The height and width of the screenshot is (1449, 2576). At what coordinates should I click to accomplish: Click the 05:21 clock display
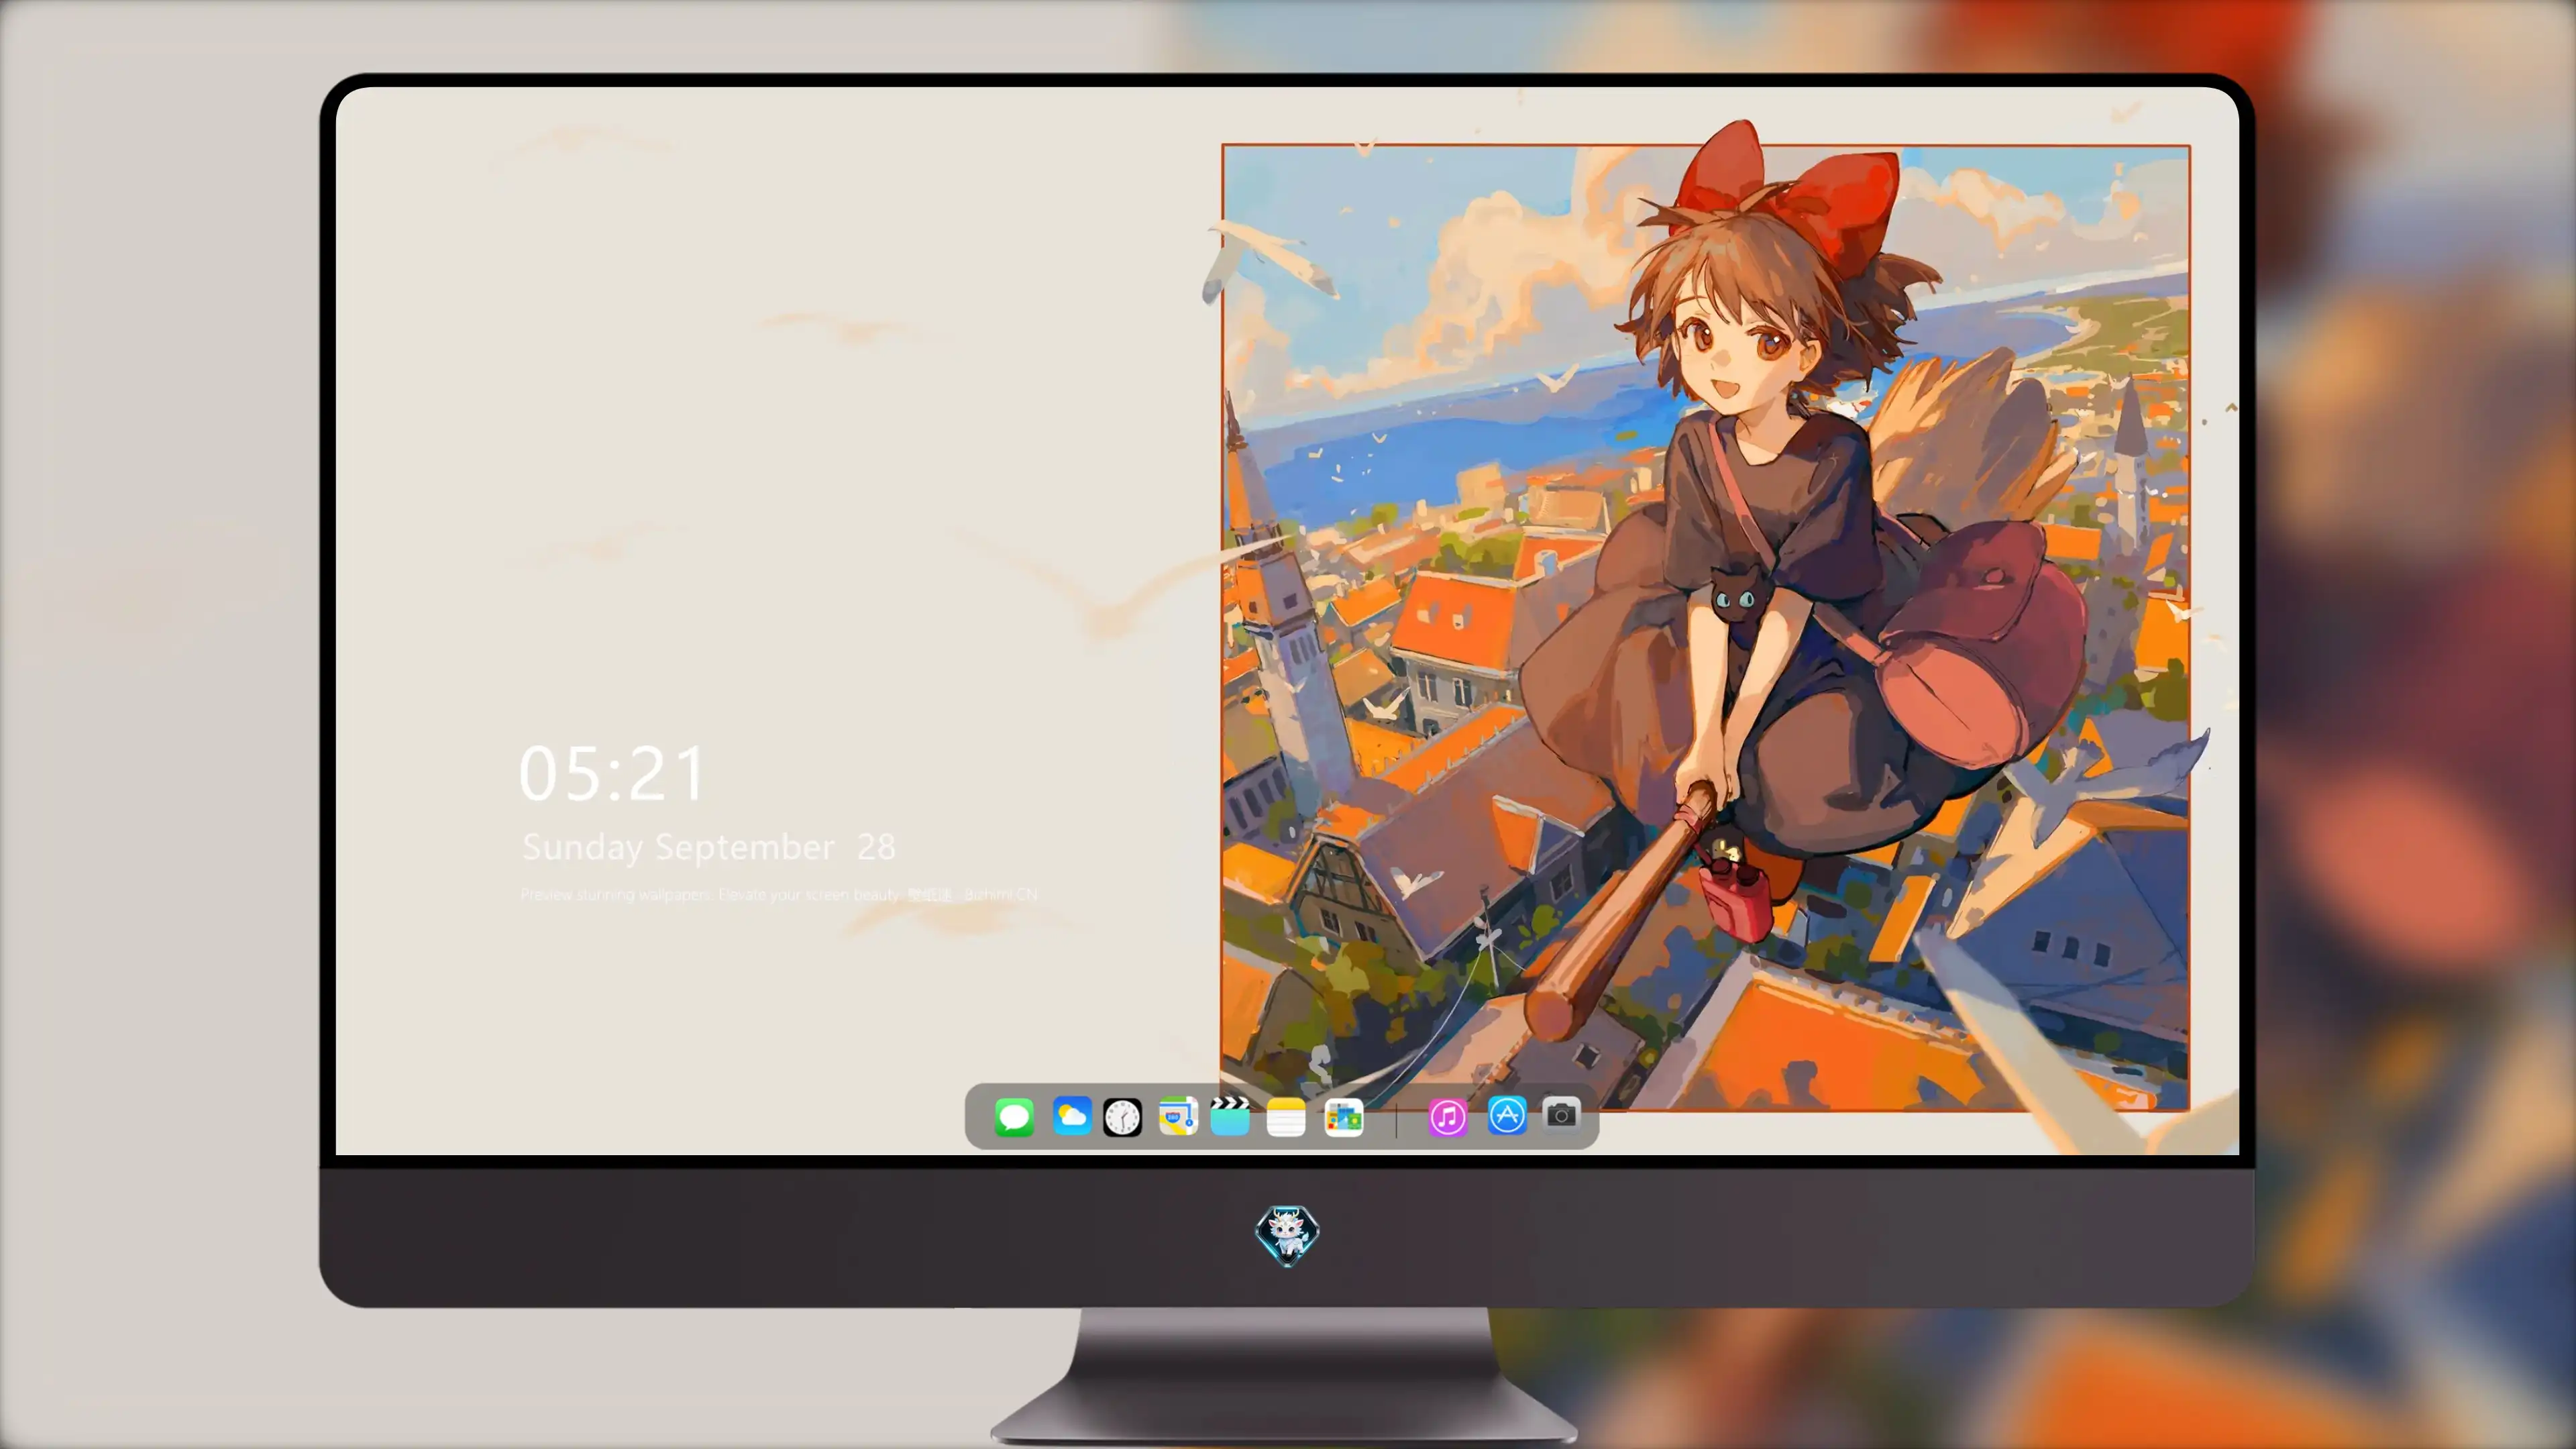(x=612, y=773)
